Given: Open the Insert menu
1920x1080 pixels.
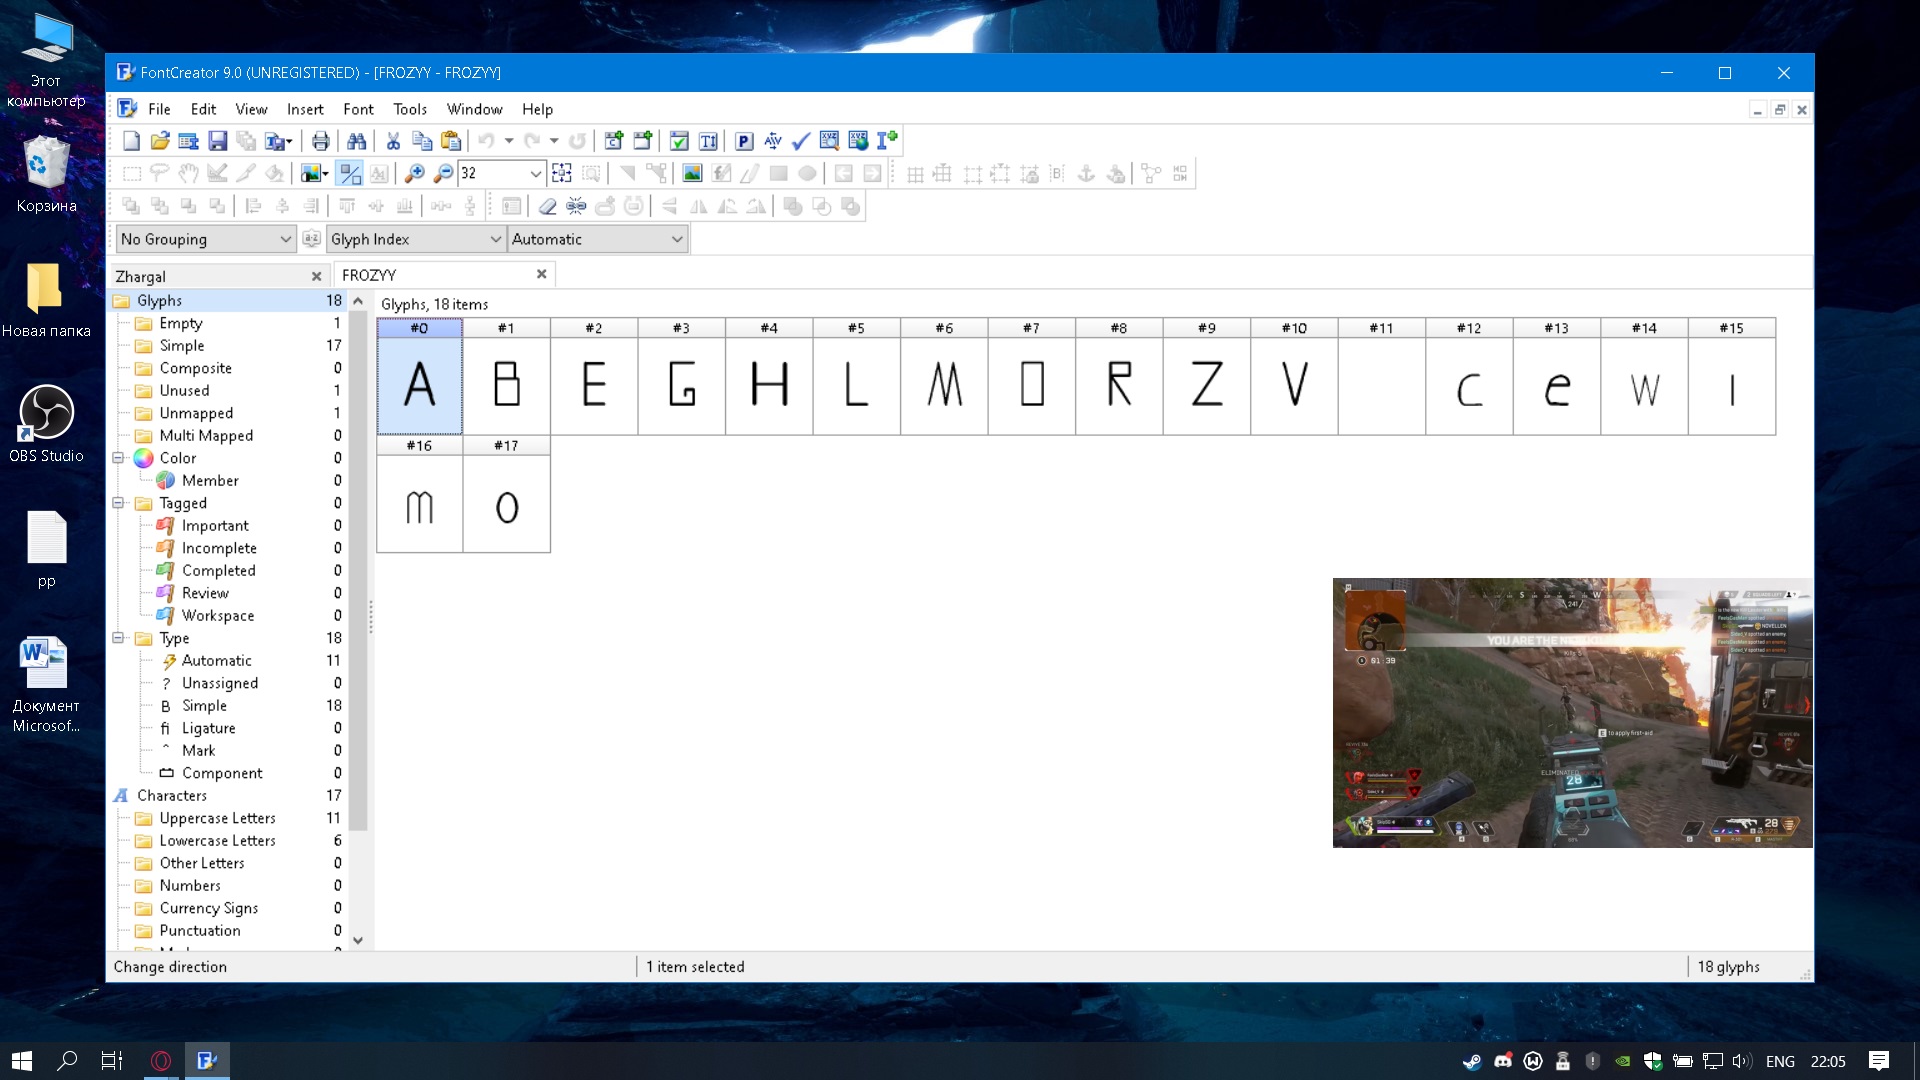Looking at the screenshot, I should tap(305, 109).
